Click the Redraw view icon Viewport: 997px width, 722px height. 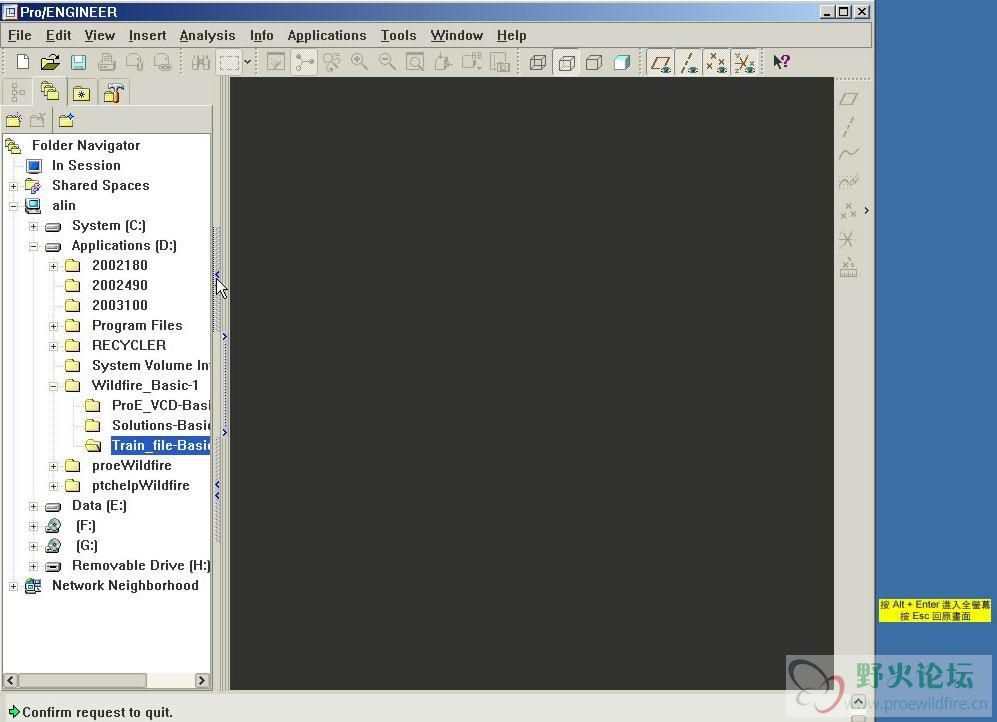(x=276, y=62)
